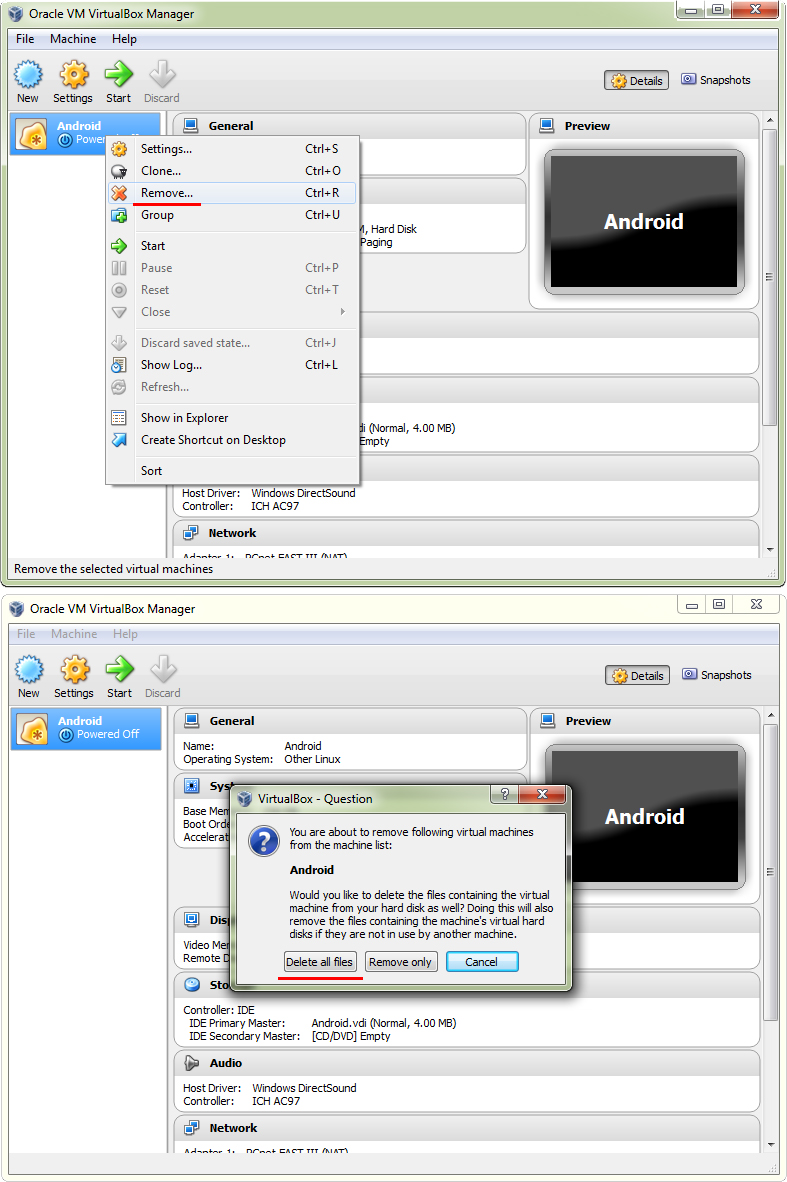Viewport: 787px width, 1182px height.
Task: Open Close submenu arrow in context menu
Action: (x=343, y=312)
